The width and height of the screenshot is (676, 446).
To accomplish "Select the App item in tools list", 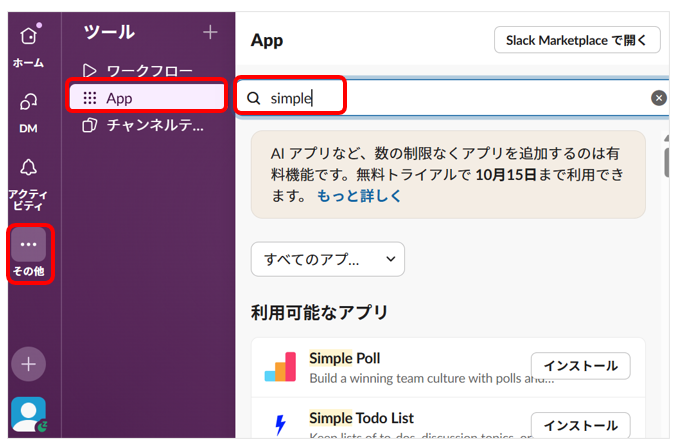I will [x=147, y=96].
